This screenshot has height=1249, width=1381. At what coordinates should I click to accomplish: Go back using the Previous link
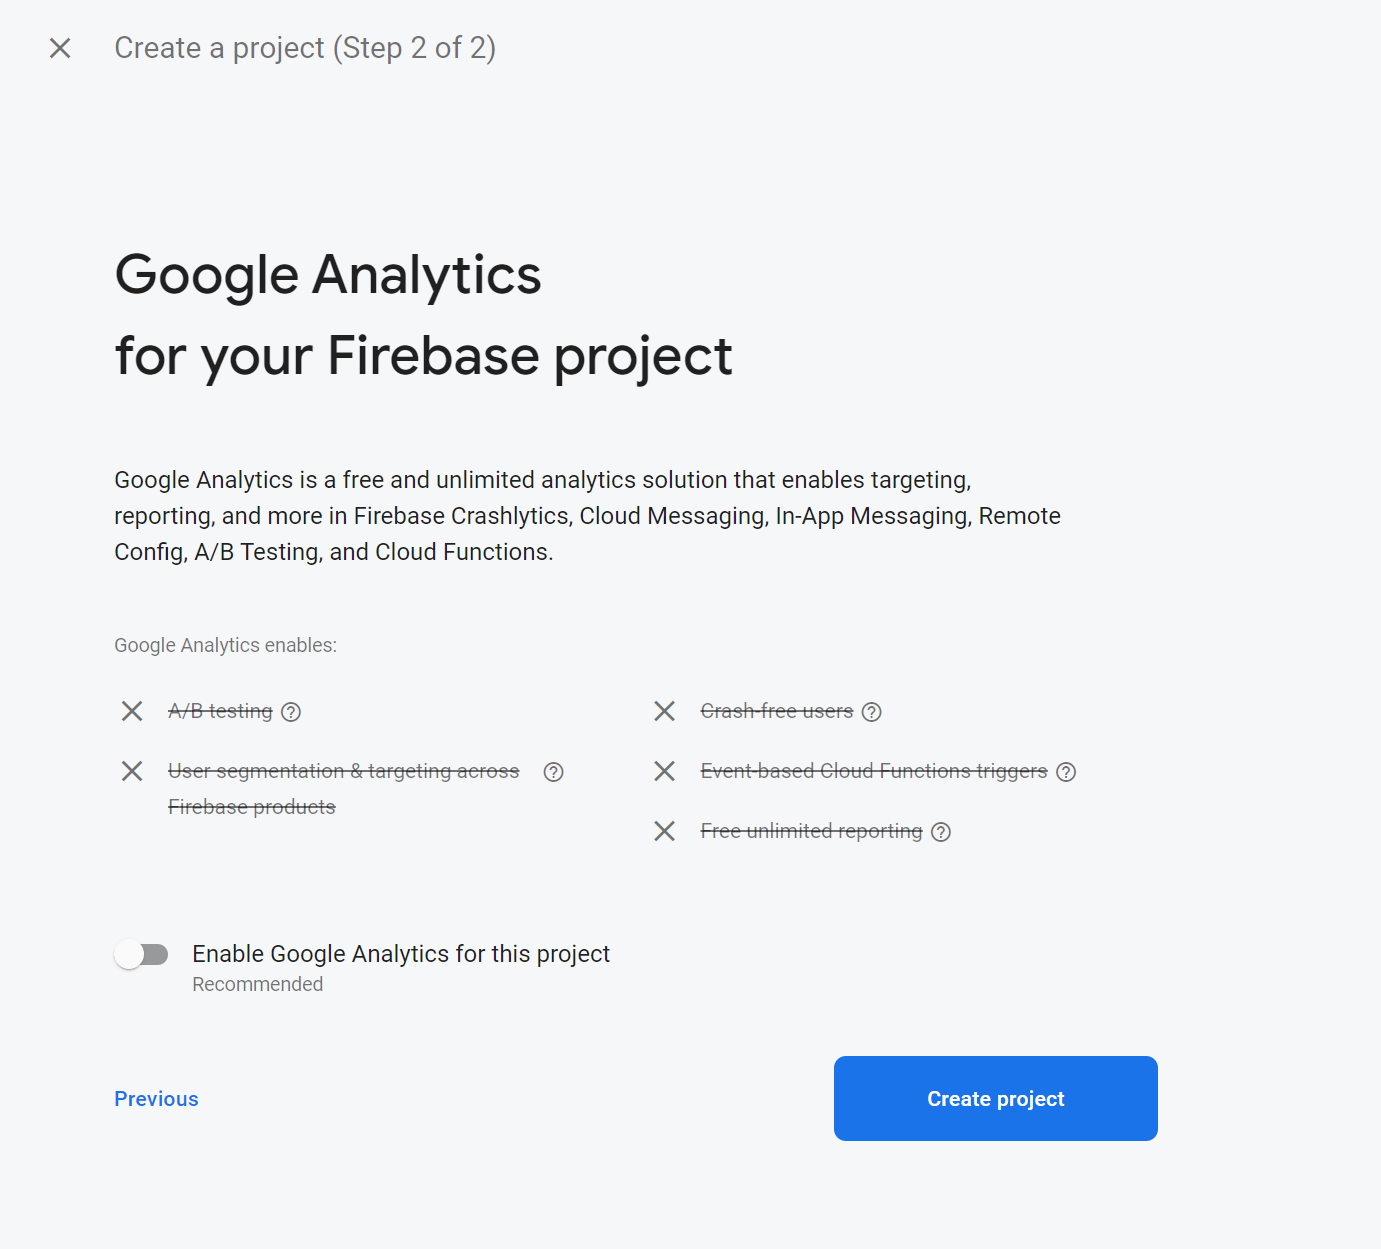pyautogui.click(x=156, y=1098)
